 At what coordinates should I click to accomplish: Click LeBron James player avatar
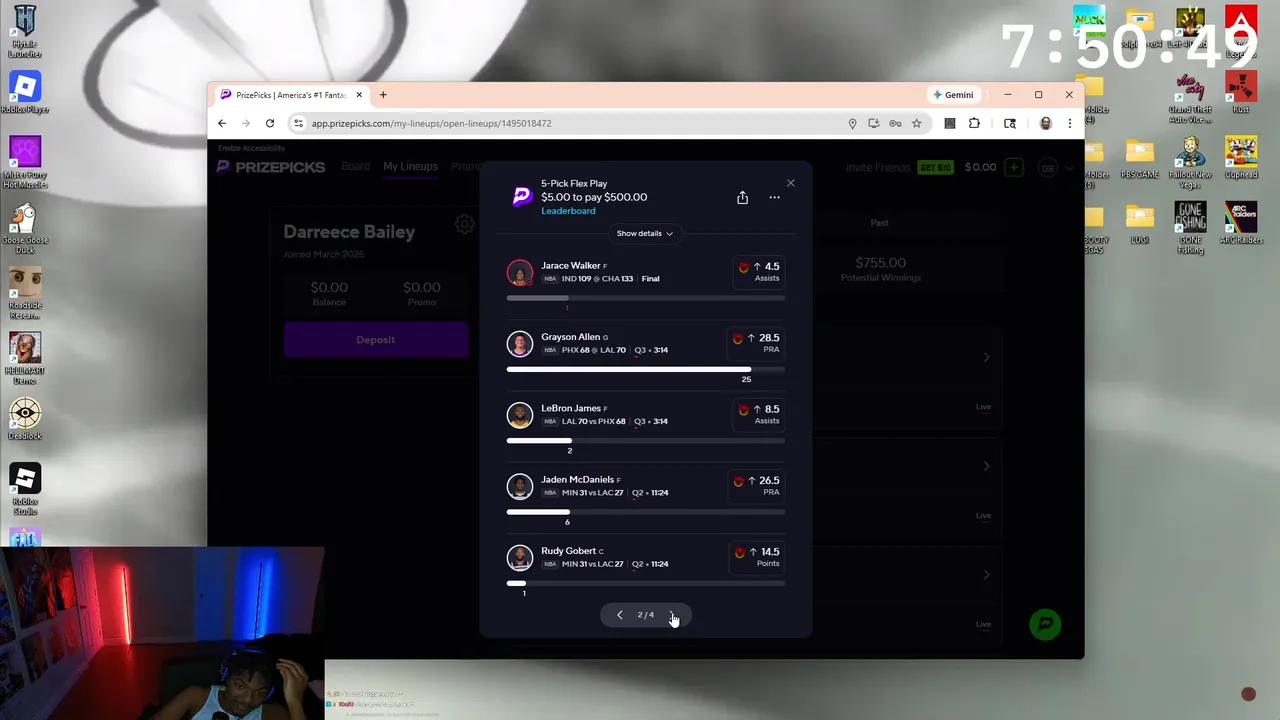[520, 415]
